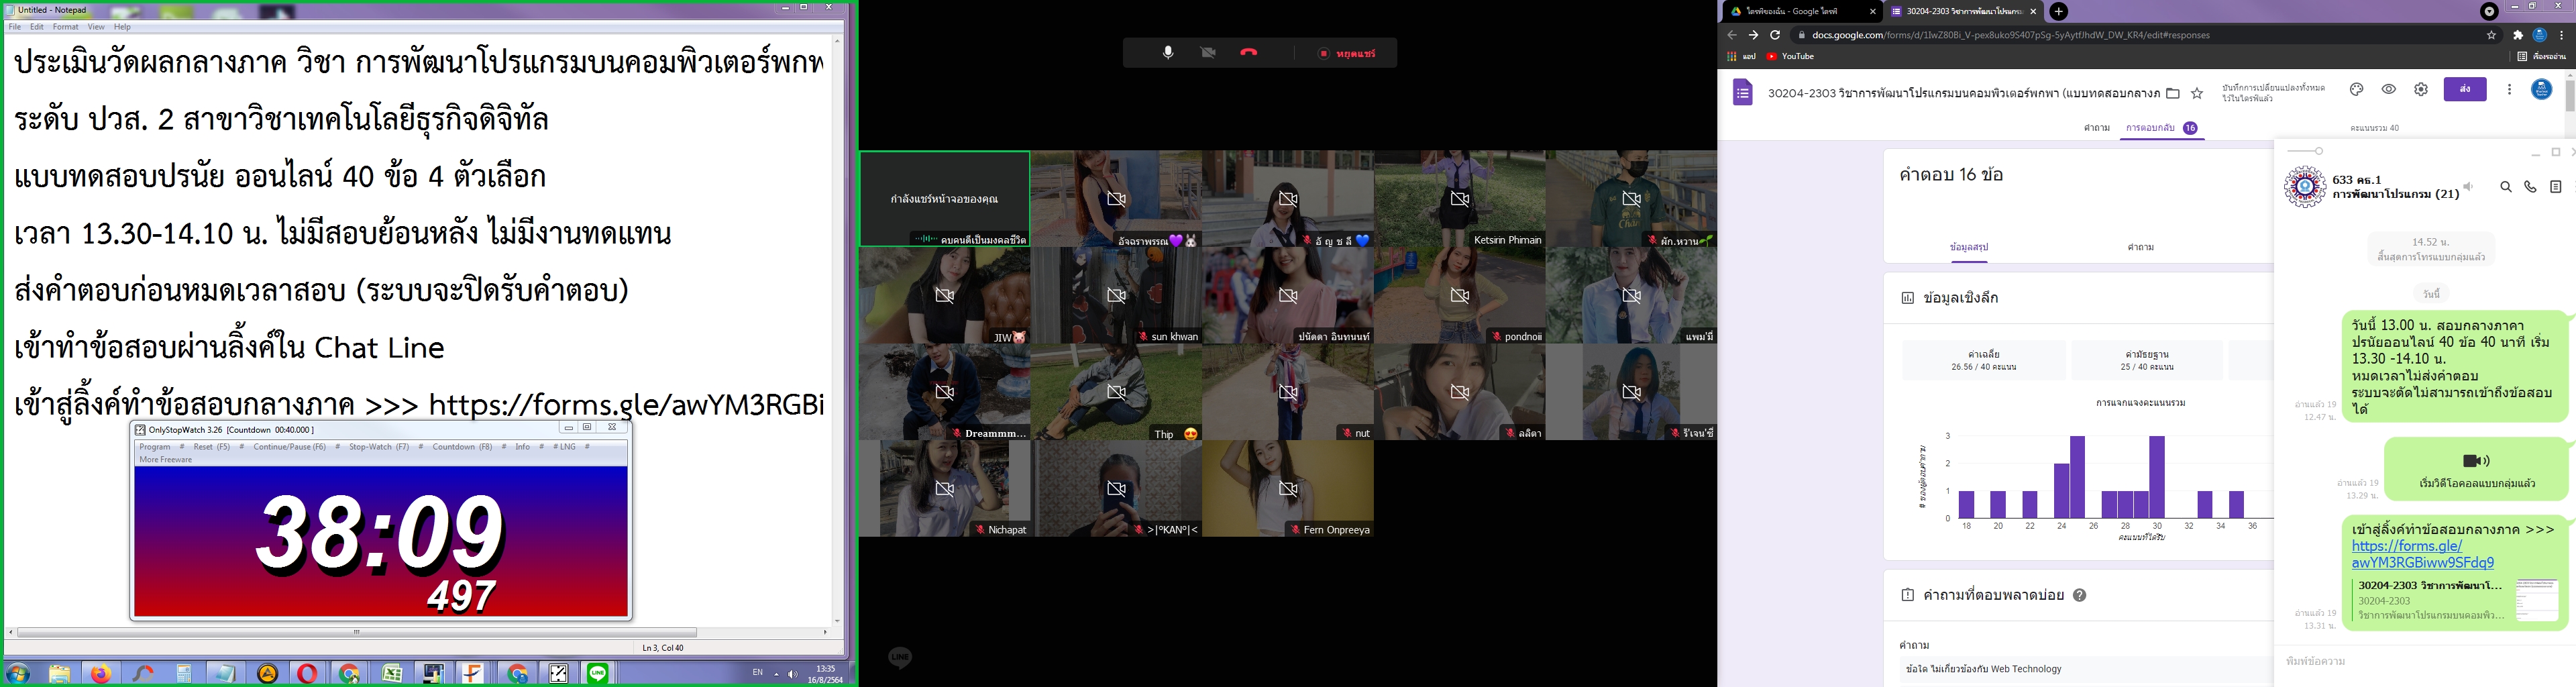Open the Google Forms More options menu
Image resolution: width=2576 pixels, height=687 pixels.
(x=2509, y=89)
